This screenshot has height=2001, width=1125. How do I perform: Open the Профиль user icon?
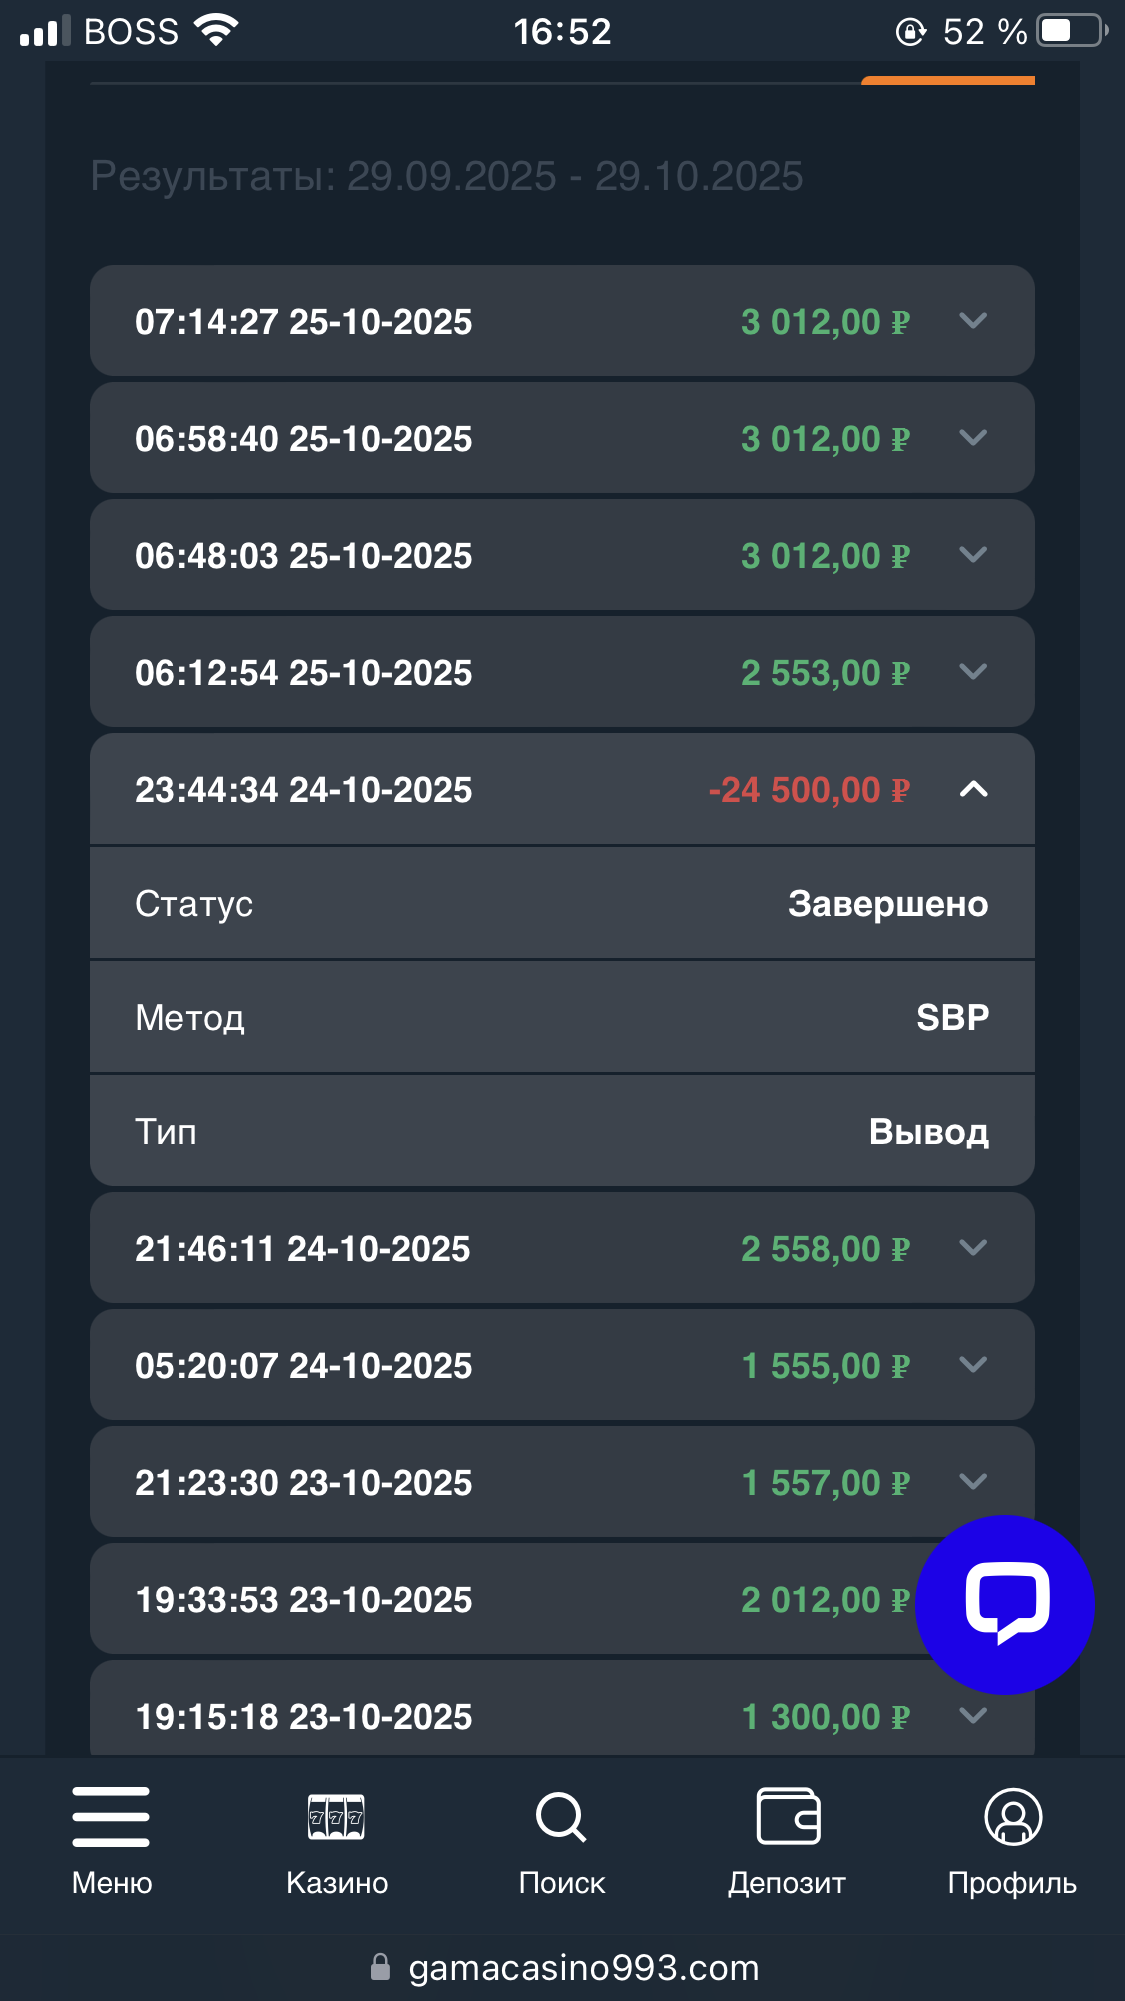[x=1012, y=1817]
